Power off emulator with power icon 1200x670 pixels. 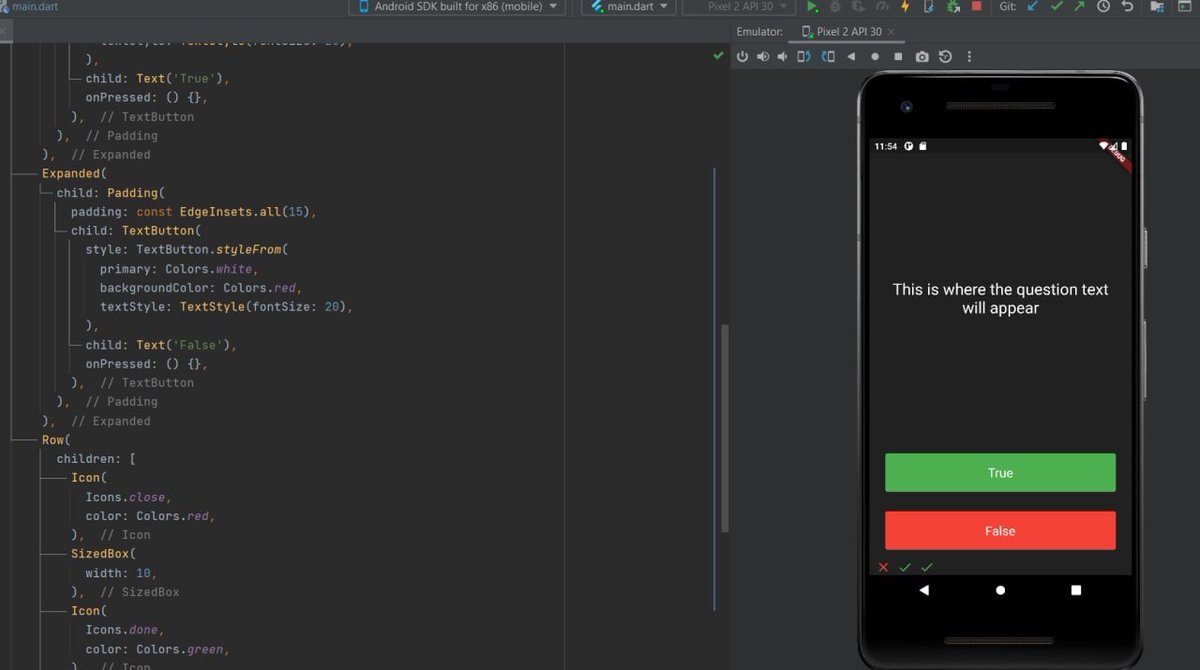[x=742, y=57]
